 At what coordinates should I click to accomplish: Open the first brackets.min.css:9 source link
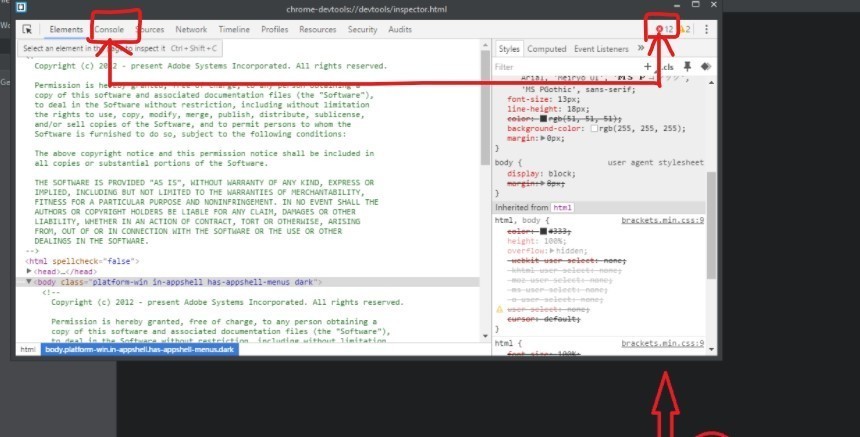[662, 220]
